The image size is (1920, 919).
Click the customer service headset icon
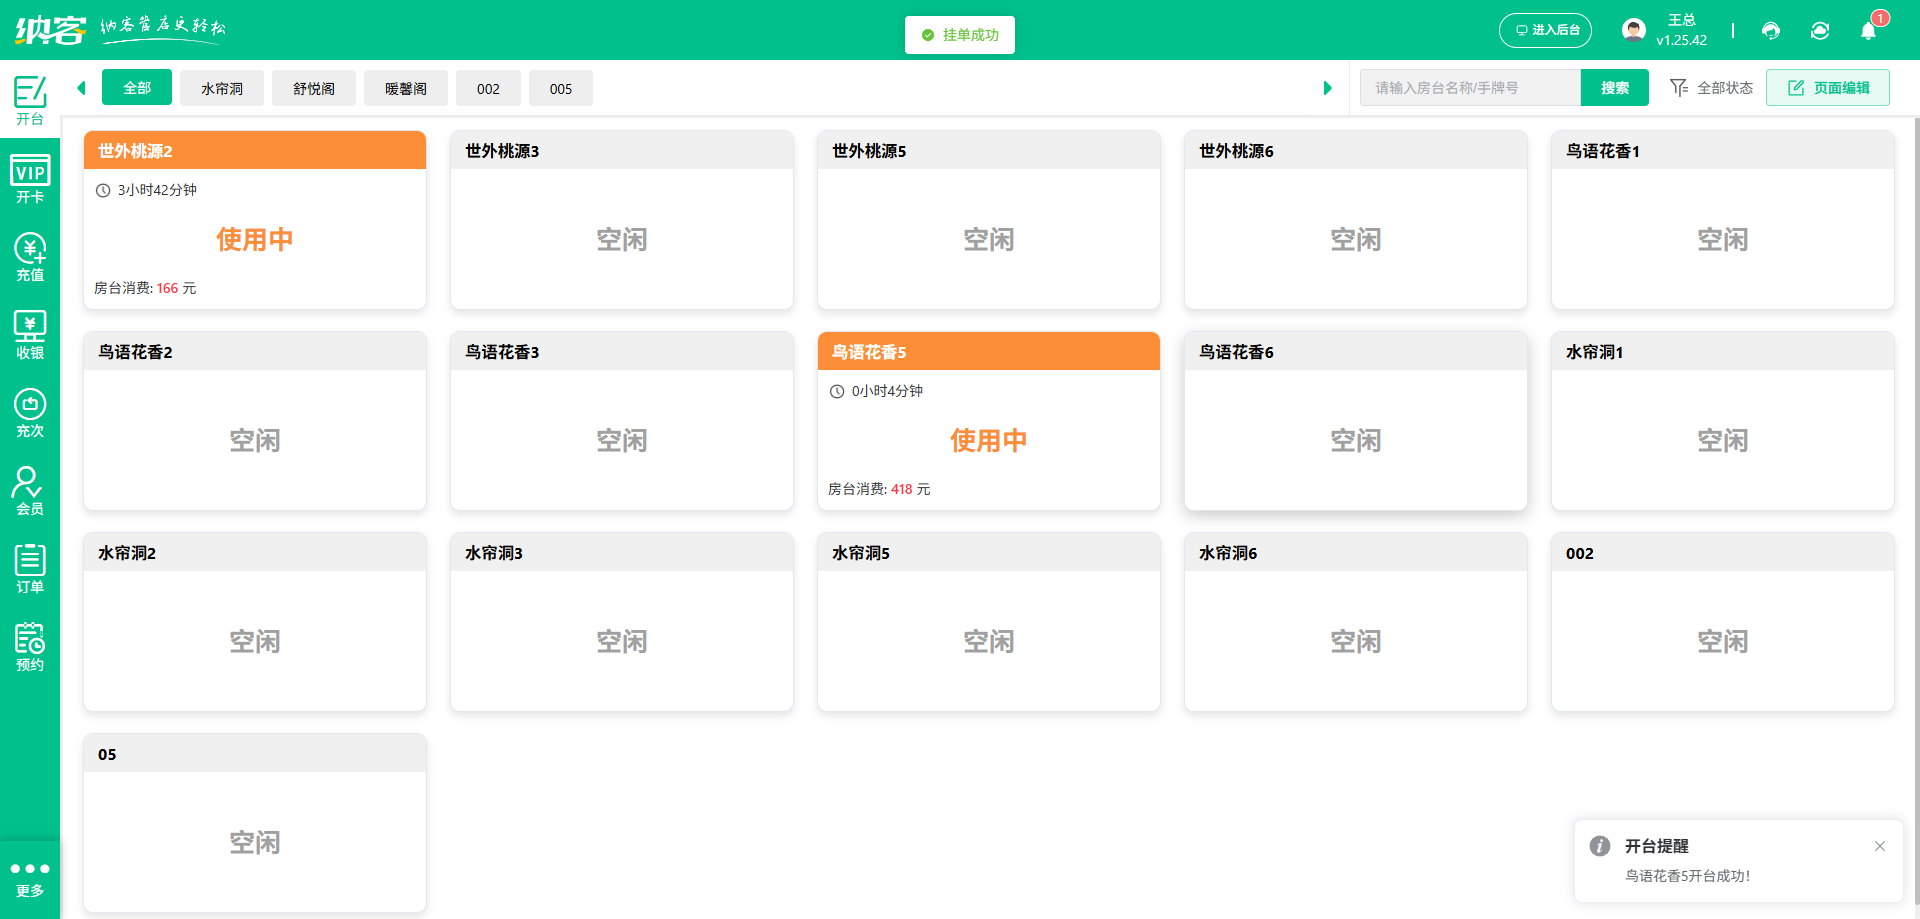(1771, 31)
